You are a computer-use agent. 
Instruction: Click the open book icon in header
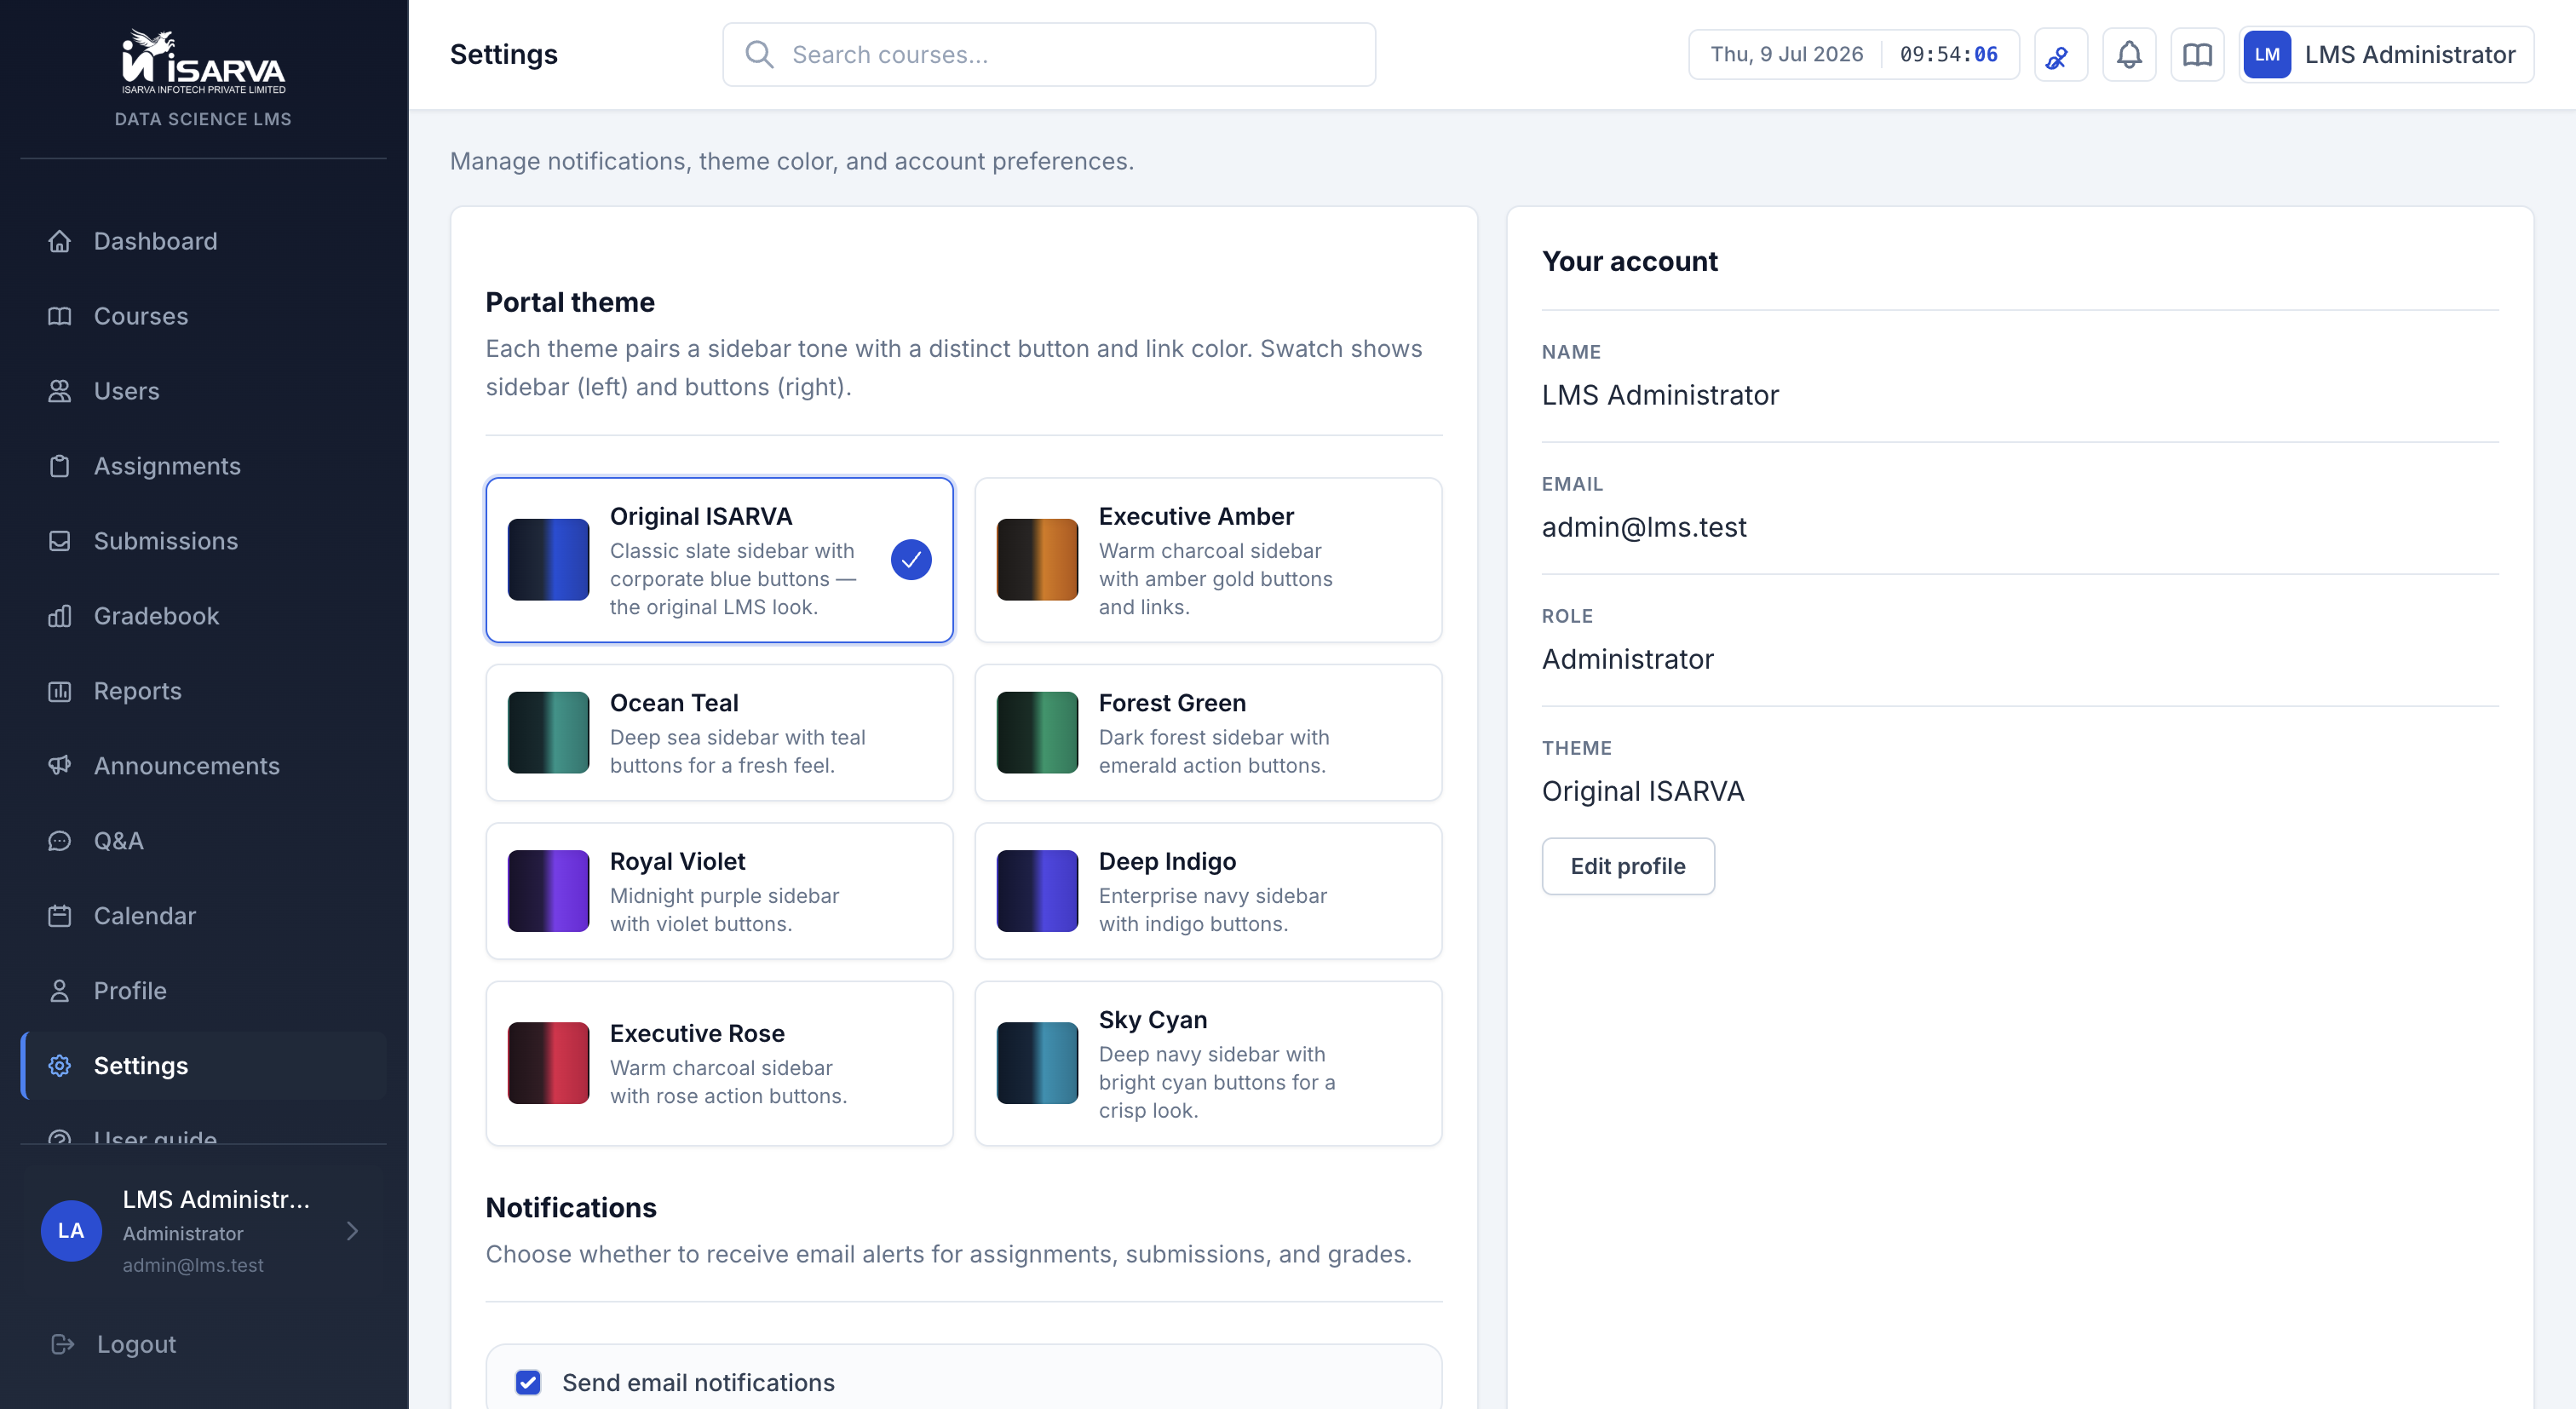(x=2197, y=55)
